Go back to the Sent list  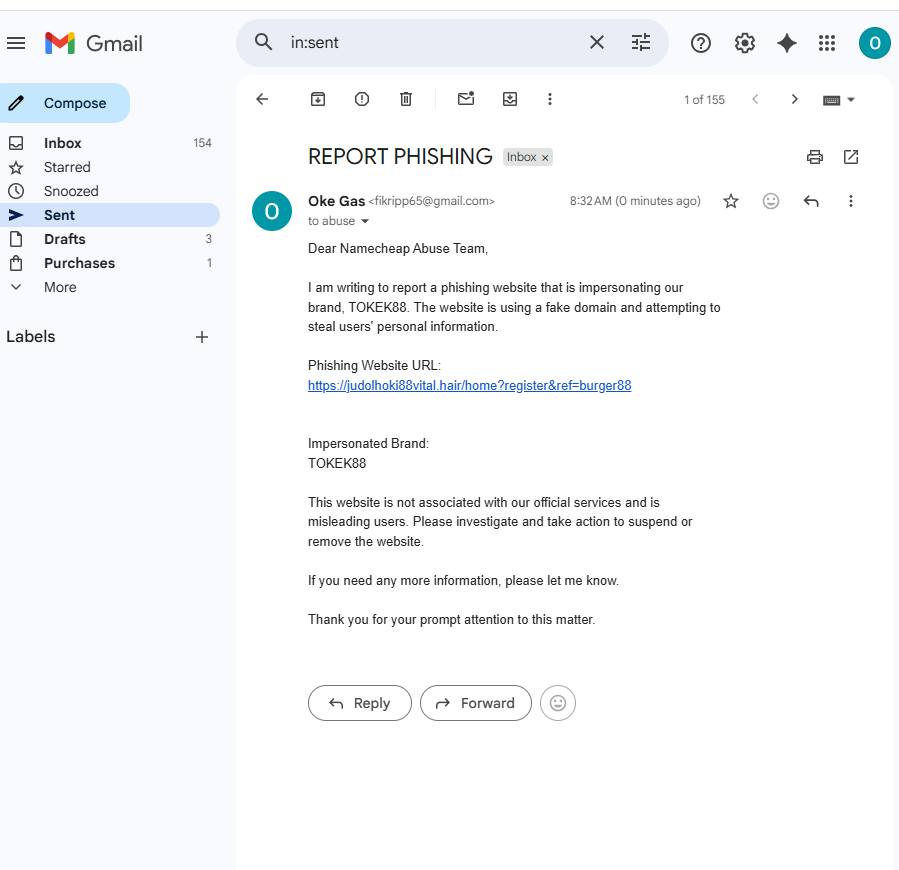(x=262, y=99)
